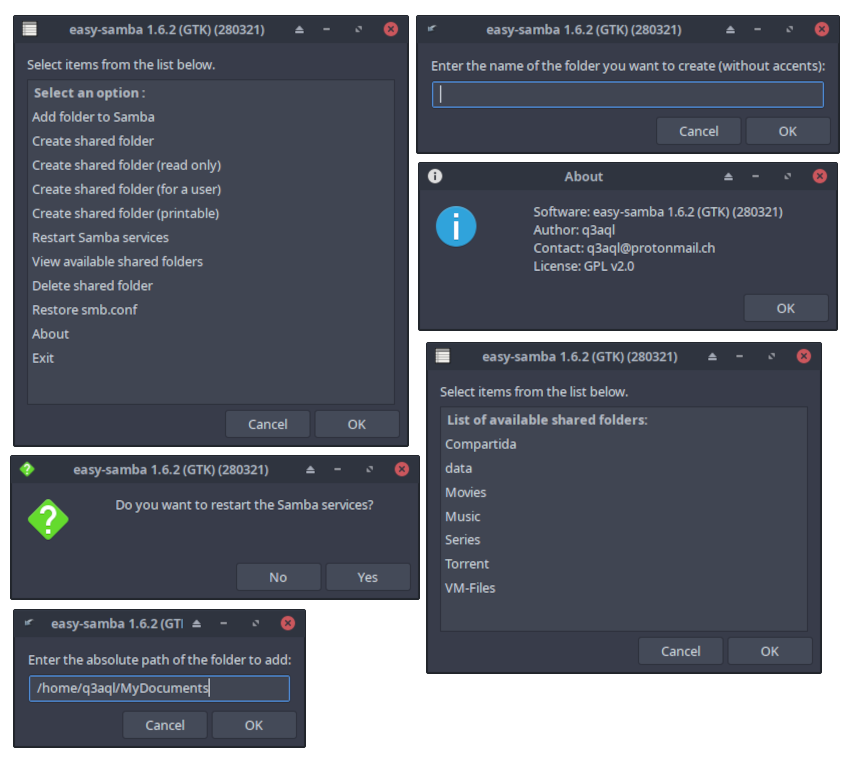Close the folder name dialog
850x760 pixels.
click(x=822, y=29)
